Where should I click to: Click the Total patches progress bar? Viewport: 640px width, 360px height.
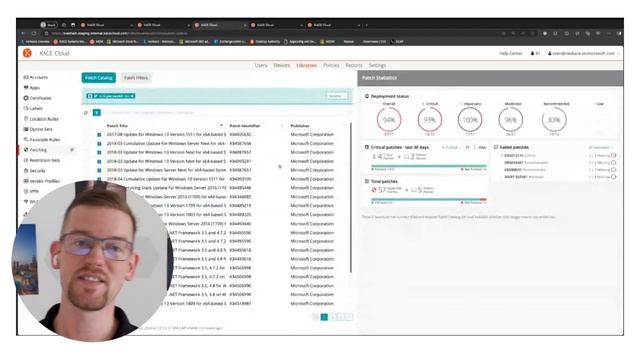(429, 200)
